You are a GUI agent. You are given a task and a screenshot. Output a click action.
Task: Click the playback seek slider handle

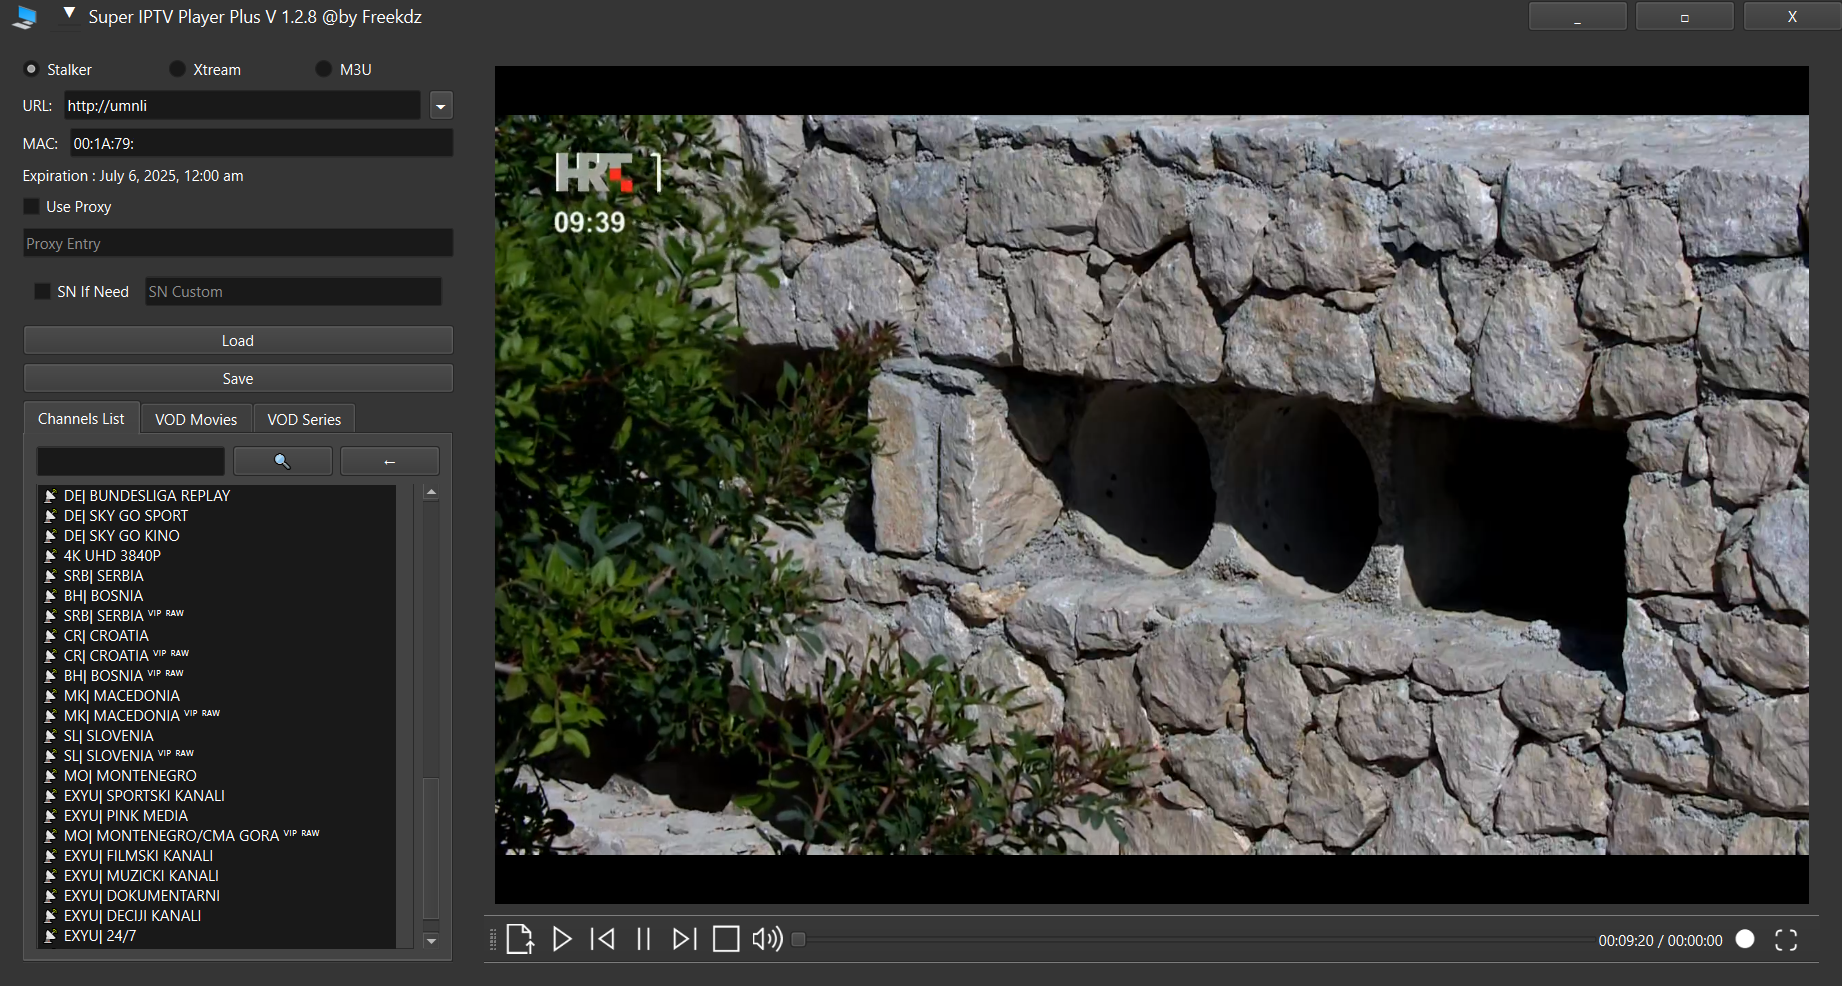click(x=798, y=939)
